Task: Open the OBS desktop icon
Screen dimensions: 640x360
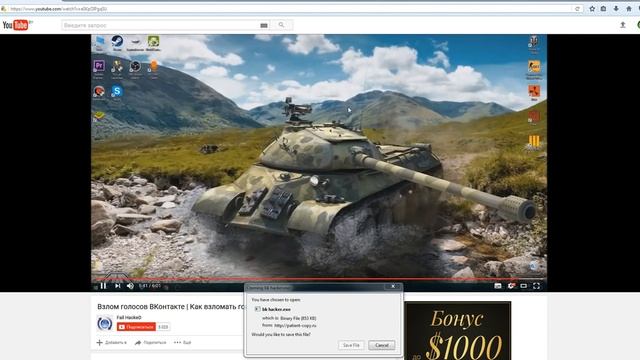Action: click(135, 67)
